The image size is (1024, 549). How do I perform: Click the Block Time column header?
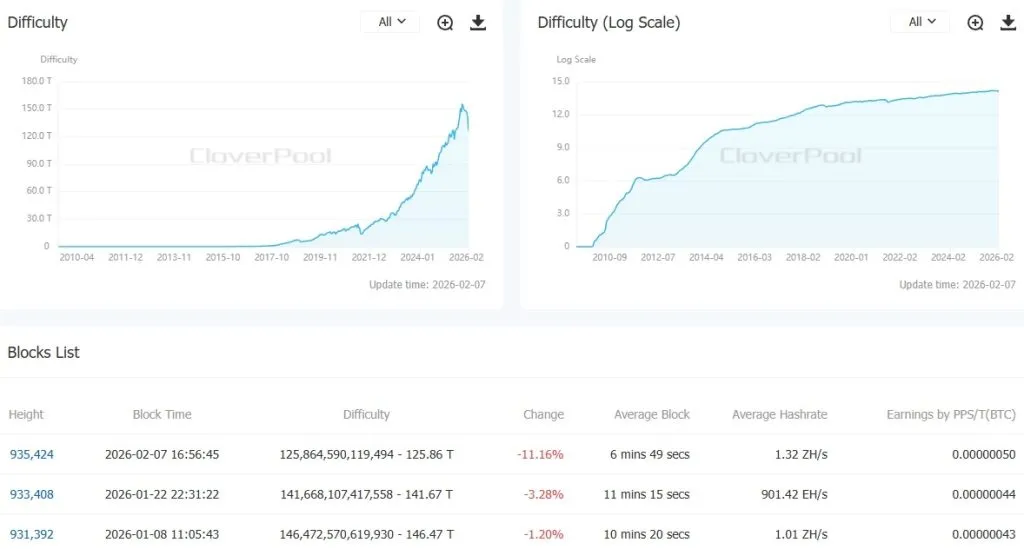pos(162,414)
